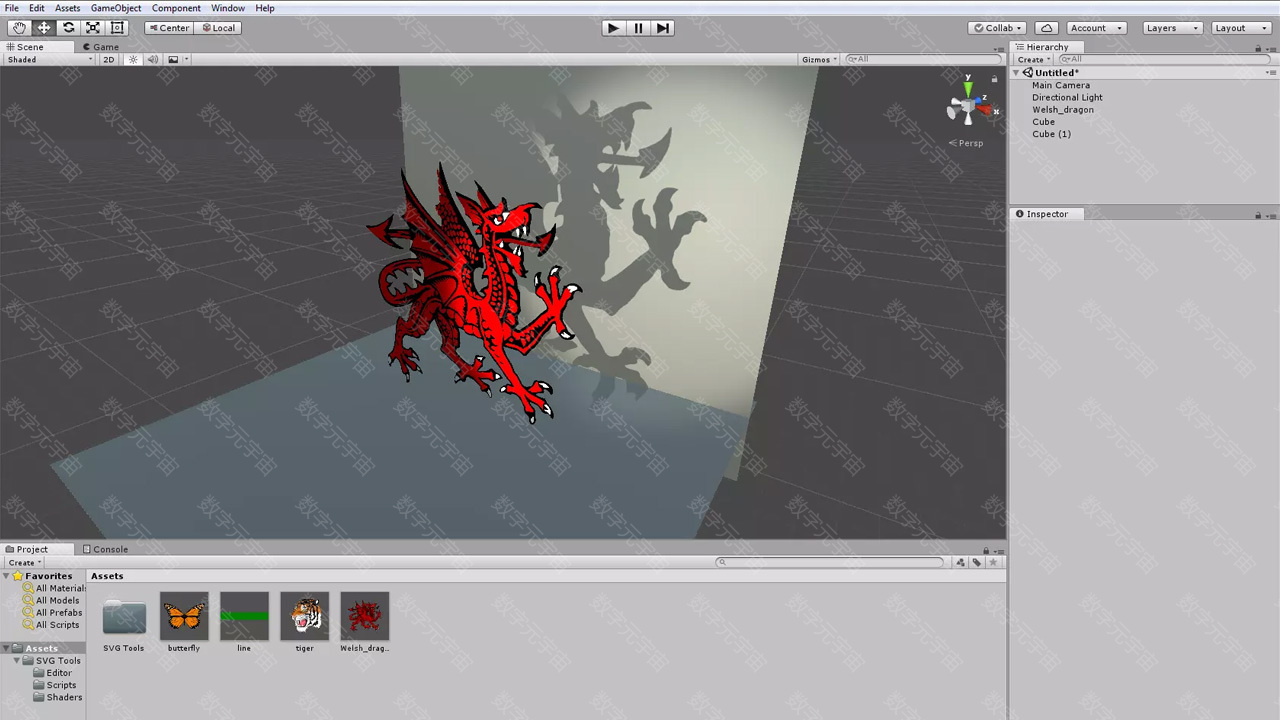
Task: Select the Welsh_dragon asset thumbnail
Action: (x=364, y=616)
